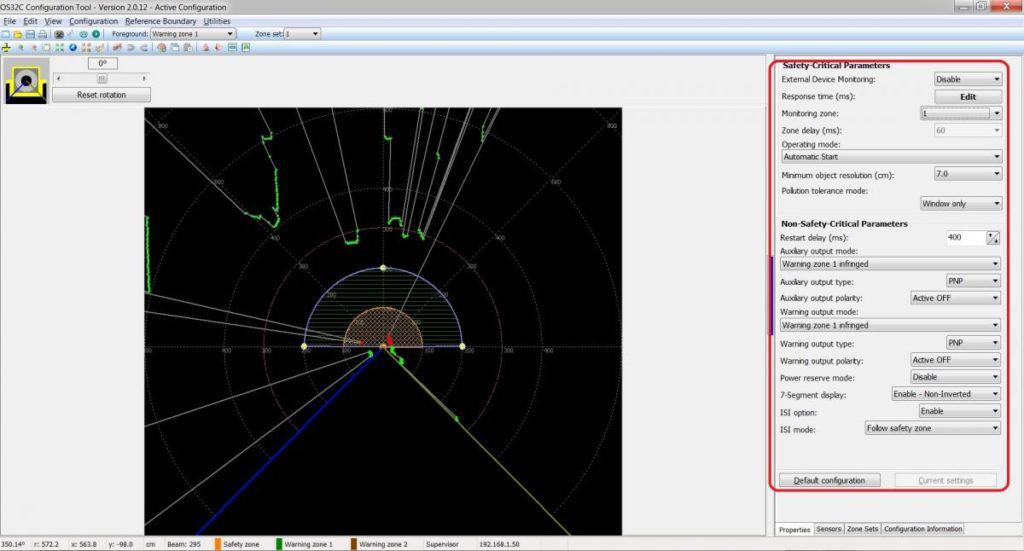Viewport: 1024px width, 551px height.
Task: Click the Redo arrow toolbar icon
Action: tap(144, 48)
